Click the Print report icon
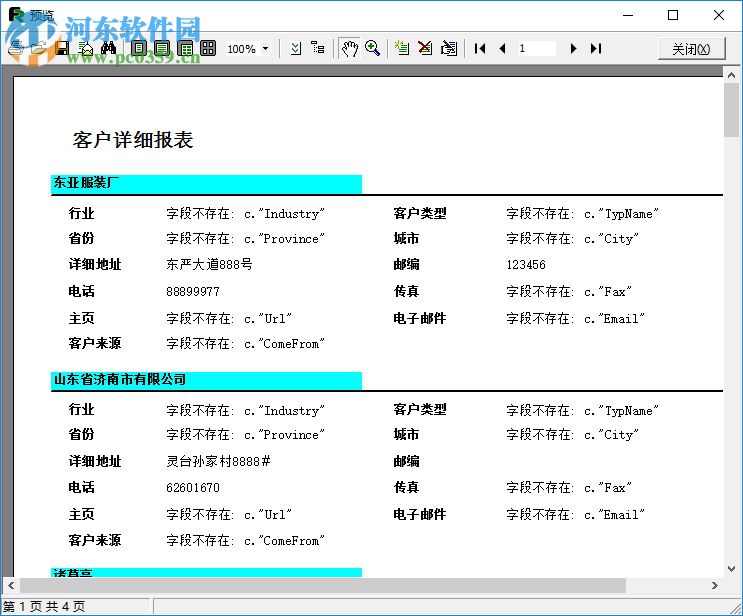 click(17, 48)
